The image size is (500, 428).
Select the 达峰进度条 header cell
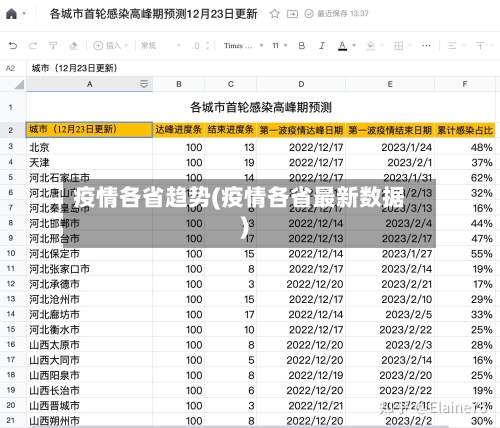pos(179,130)
